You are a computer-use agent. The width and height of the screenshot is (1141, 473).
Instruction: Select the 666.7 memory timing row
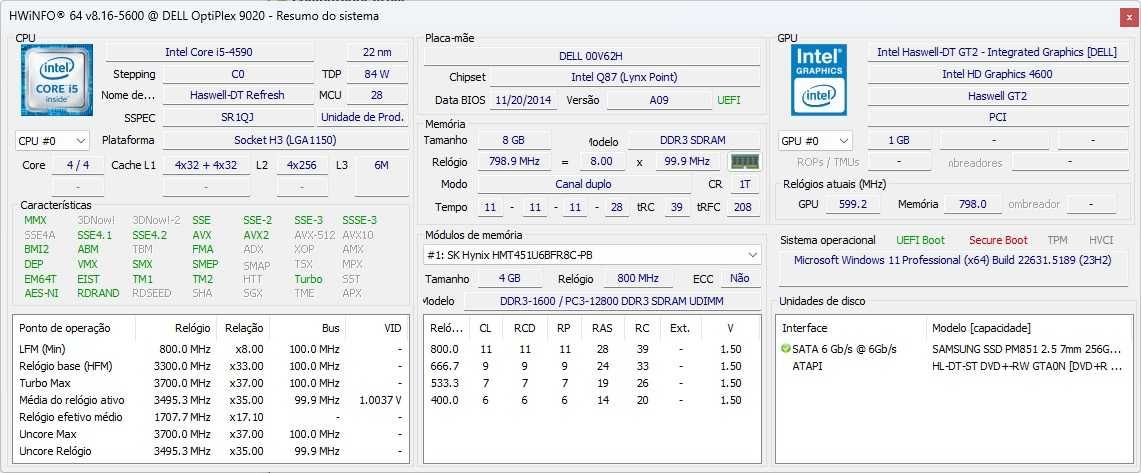(591, 366)
